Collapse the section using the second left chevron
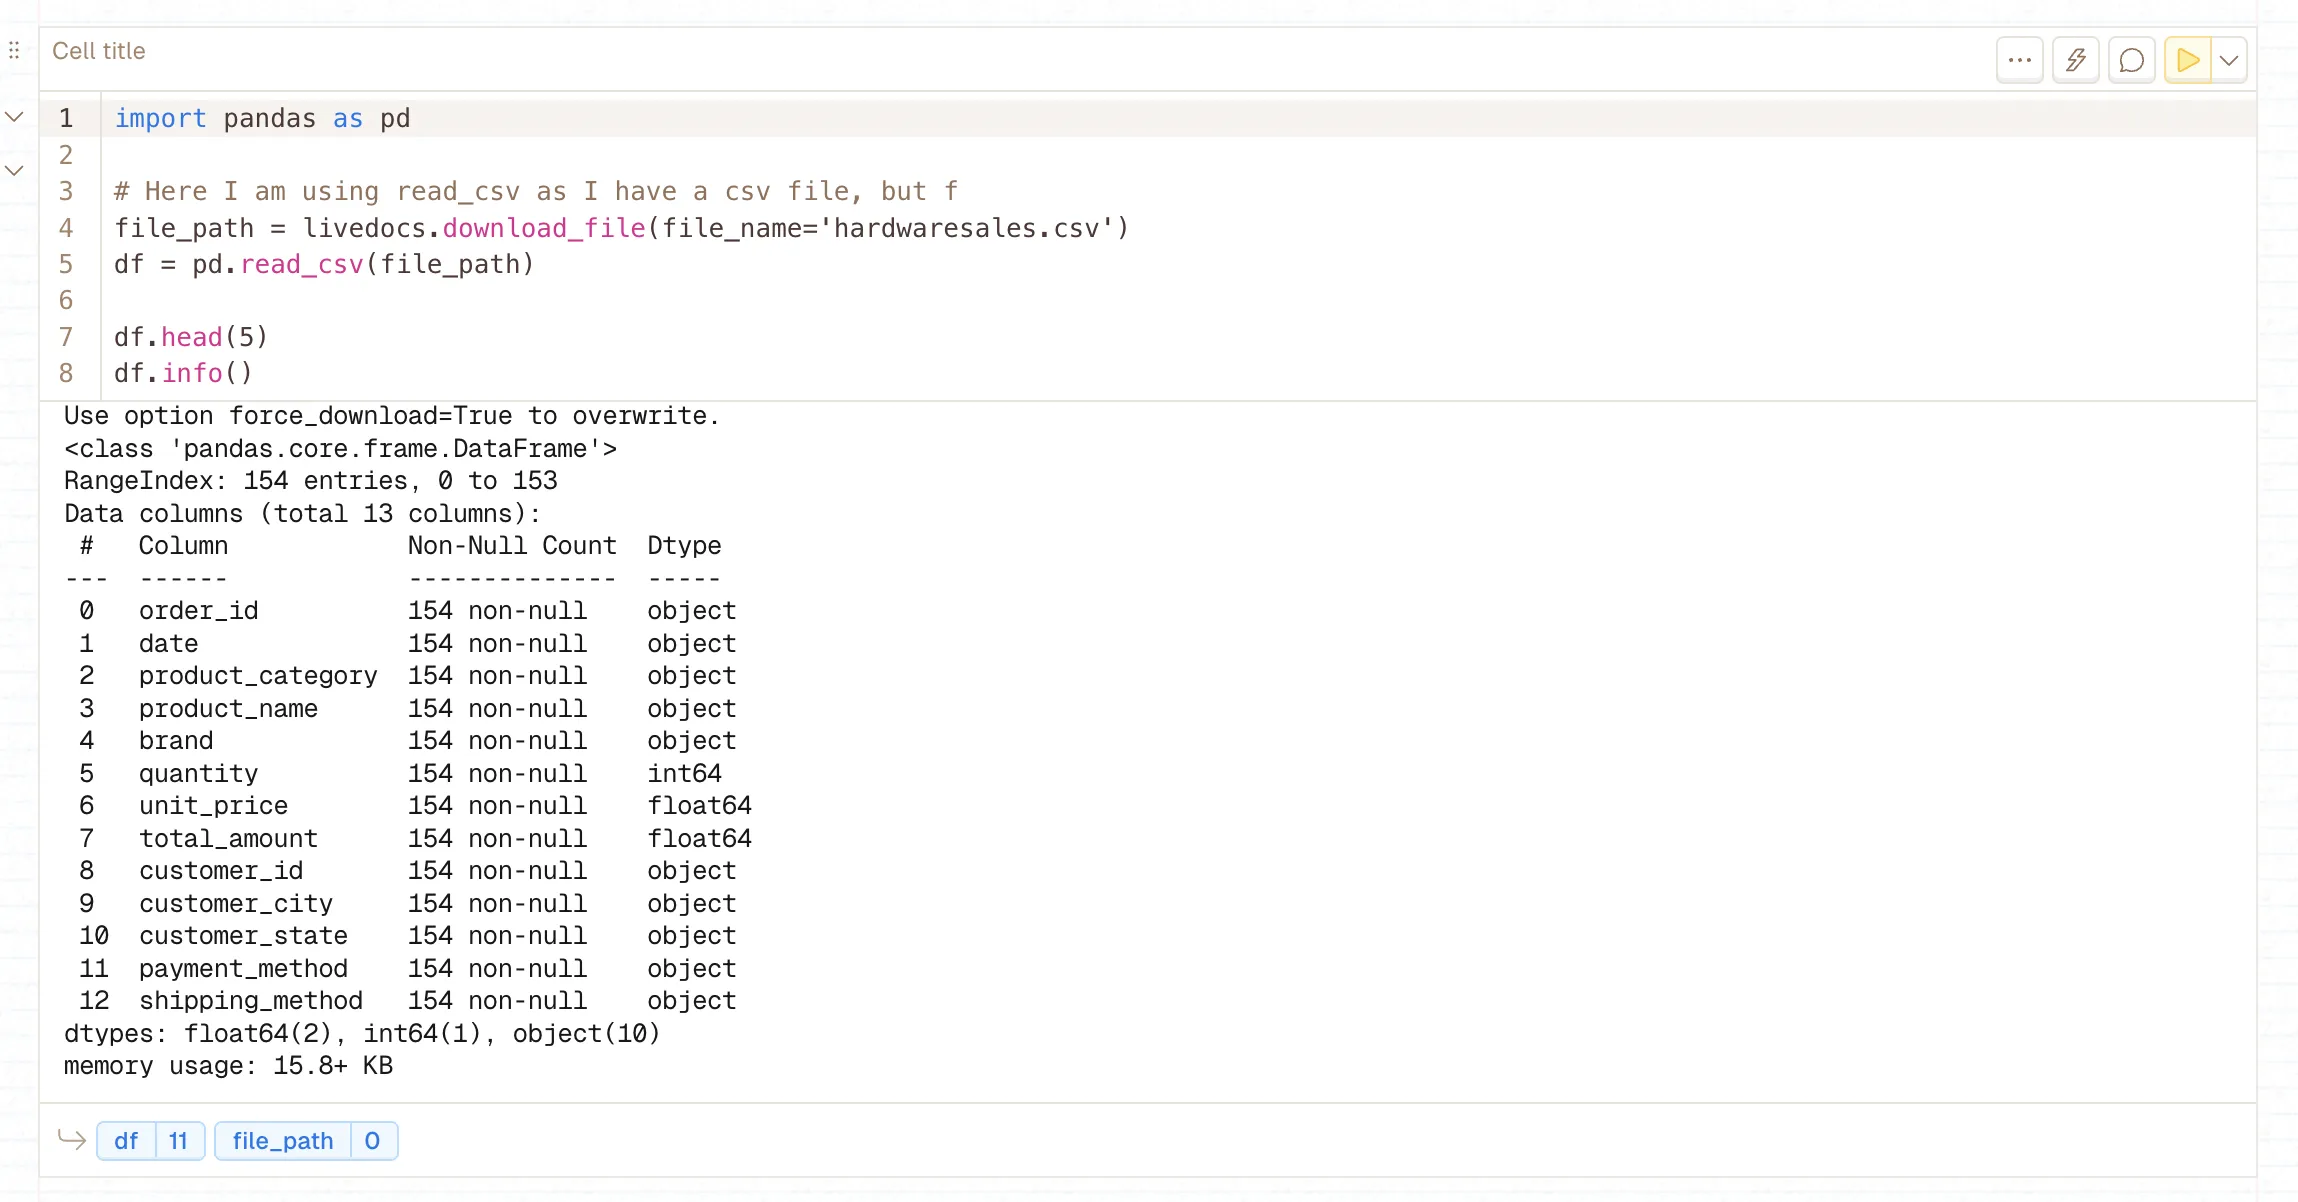 pyautogui.click(x=14, y=170)
